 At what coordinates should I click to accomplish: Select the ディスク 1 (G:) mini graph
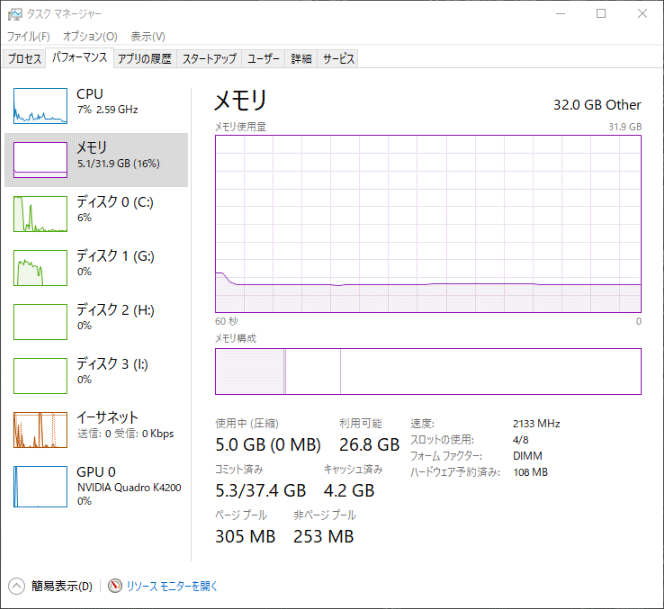(x=40, y=268)
